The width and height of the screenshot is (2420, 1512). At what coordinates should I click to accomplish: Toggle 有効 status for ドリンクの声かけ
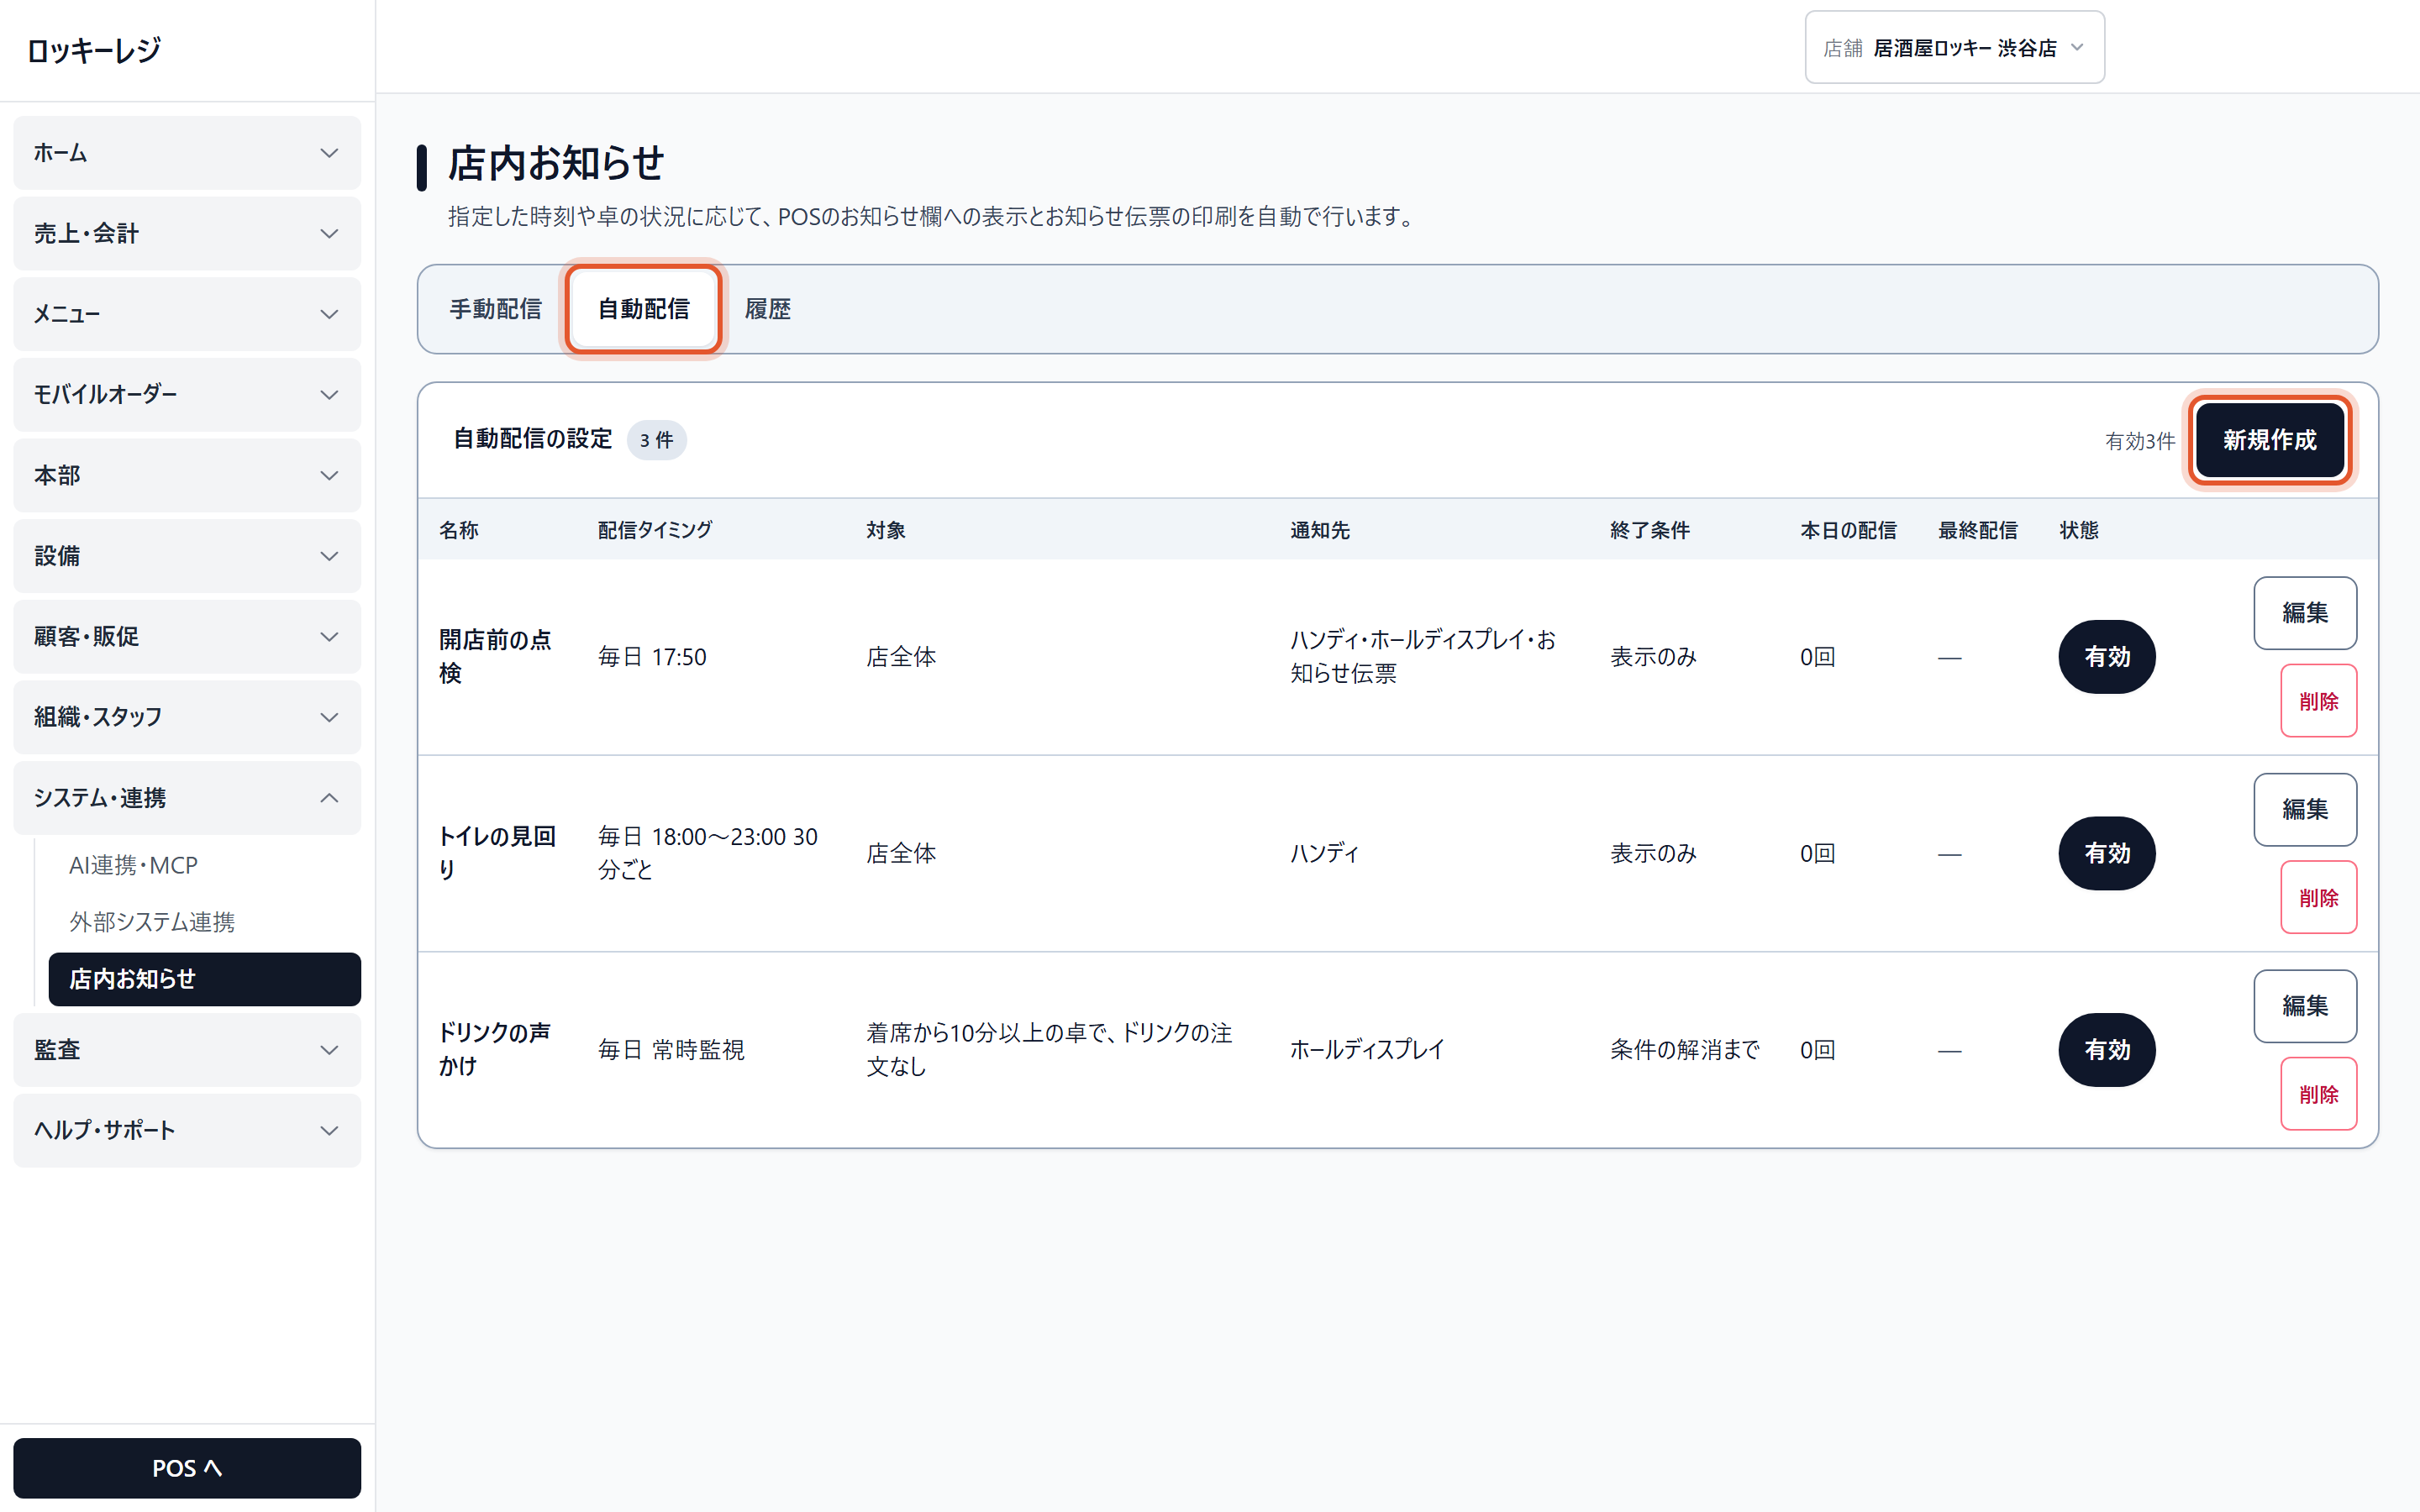(x=2106, y=1050)
